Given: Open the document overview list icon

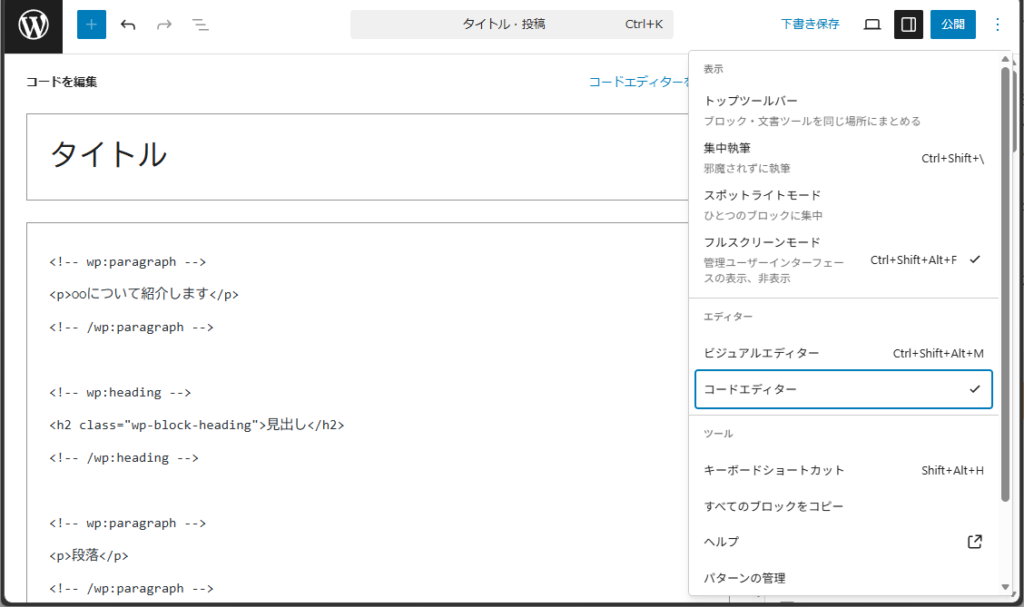Looking at the screenshot, I should click(200, 24).
